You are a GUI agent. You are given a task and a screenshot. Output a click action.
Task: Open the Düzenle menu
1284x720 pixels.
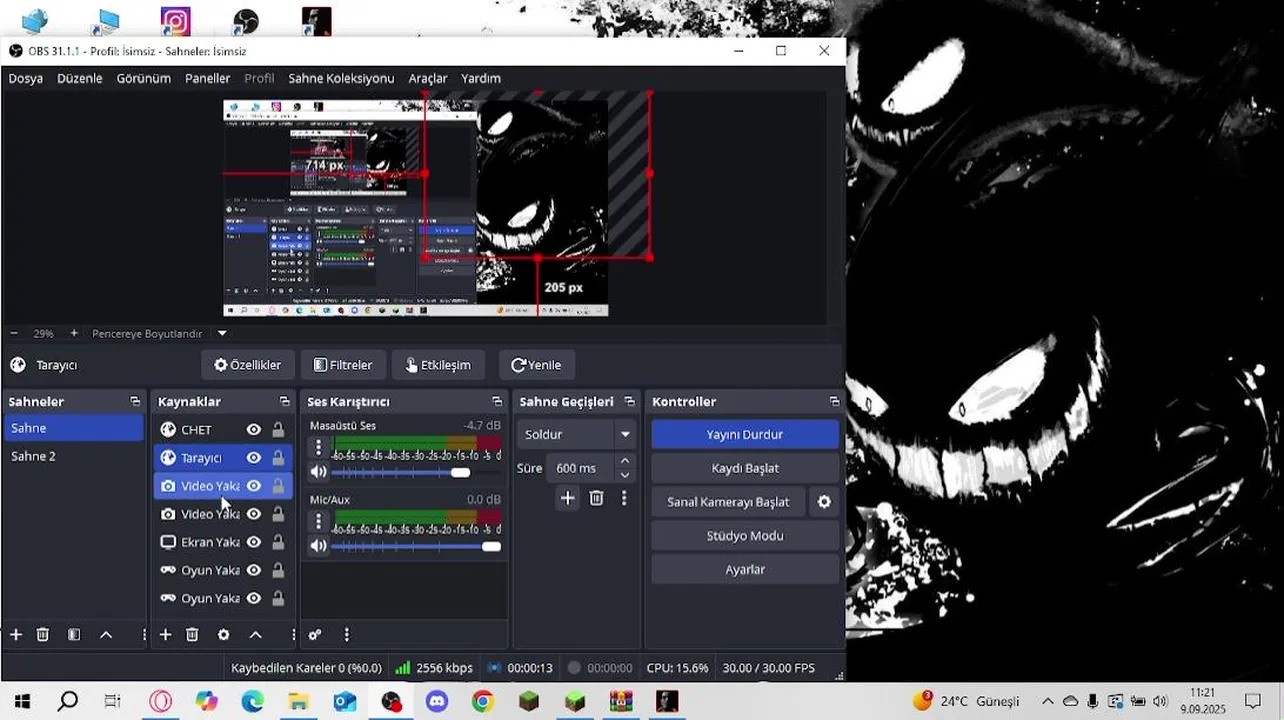click(x=80, y=78)
